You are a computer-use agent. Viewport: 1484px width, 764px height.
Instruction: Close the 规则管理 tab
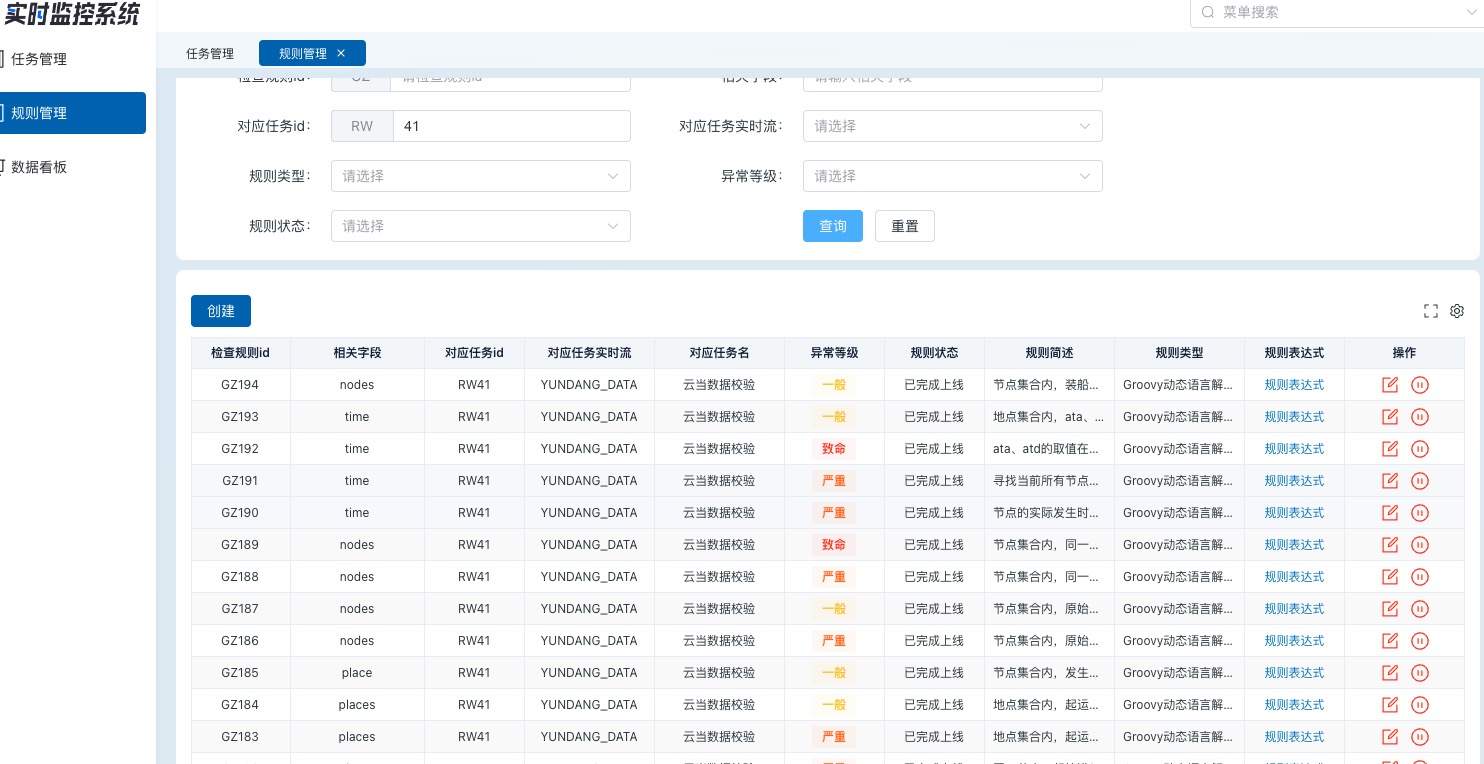341,53
